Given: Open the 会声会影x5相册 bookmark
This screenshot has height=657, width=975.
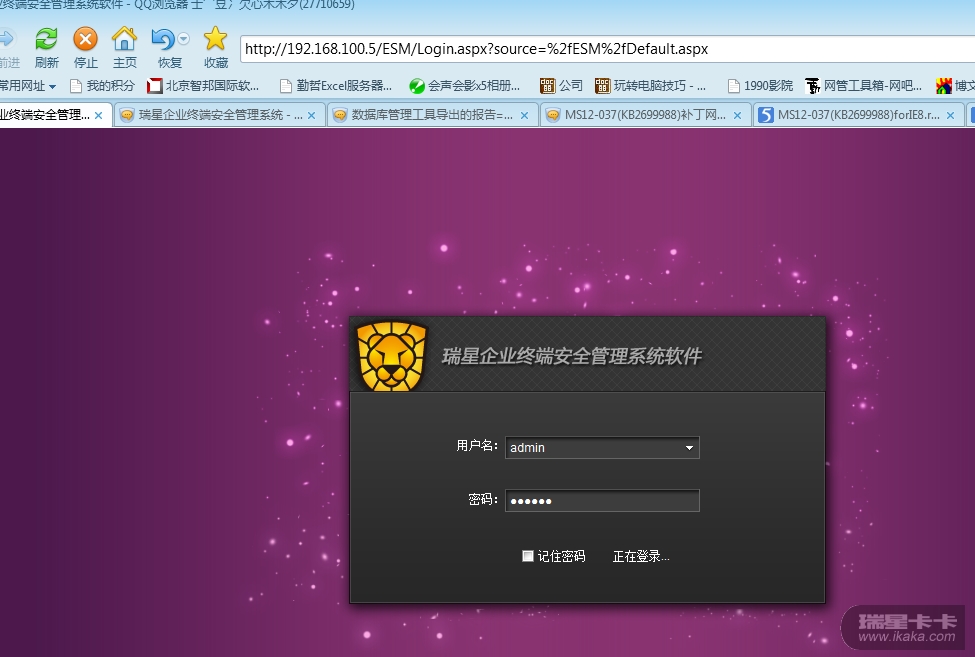Looking at the screenshot, I should coord(464,86).
